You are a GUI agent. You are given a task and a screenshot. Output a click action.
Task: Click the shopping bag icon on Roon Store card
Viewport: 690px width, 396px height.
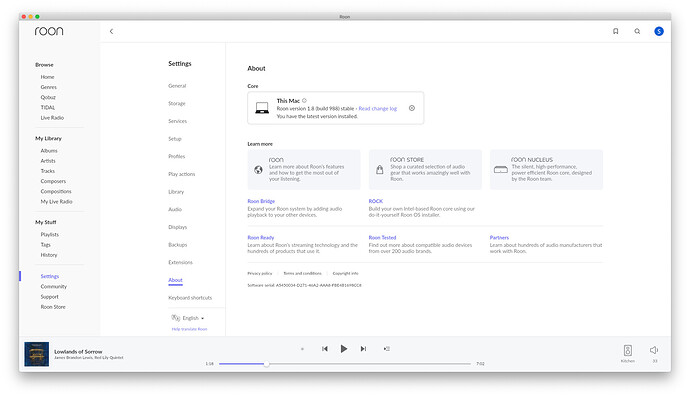click(x=379, y=169)
